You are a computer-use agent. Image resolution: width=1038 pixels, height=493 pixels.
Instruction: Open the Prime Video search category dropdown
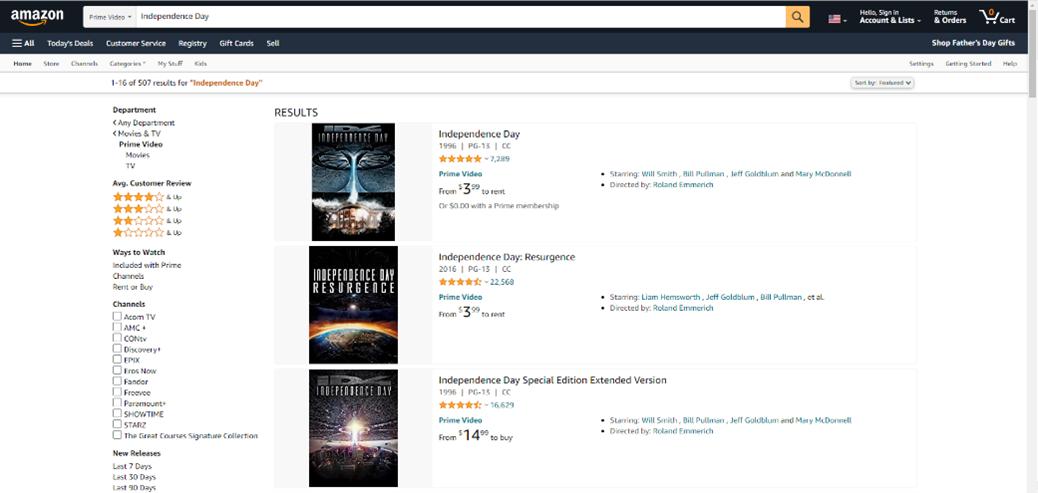(110, 17)
